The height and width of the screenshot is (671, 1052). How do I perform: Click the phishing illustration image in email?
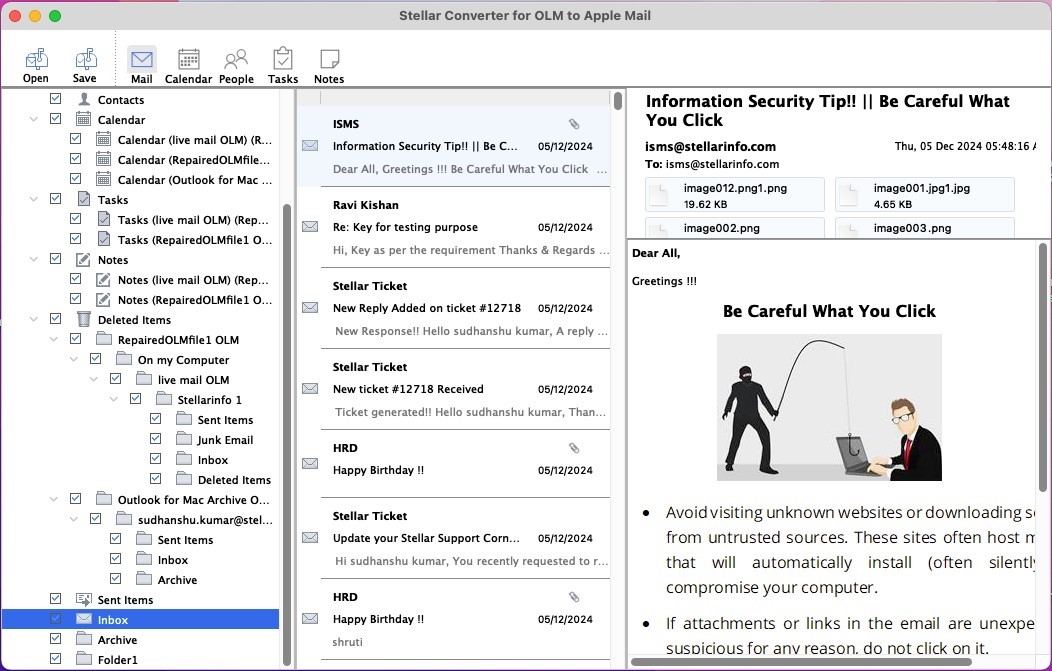click(x=829, y=407)
